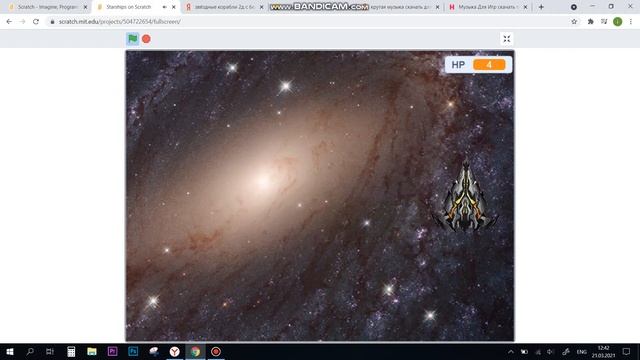Bookmark this page with star icon
Image resolution: width=640 pixels, height=360 pixels.
point(574,22)
